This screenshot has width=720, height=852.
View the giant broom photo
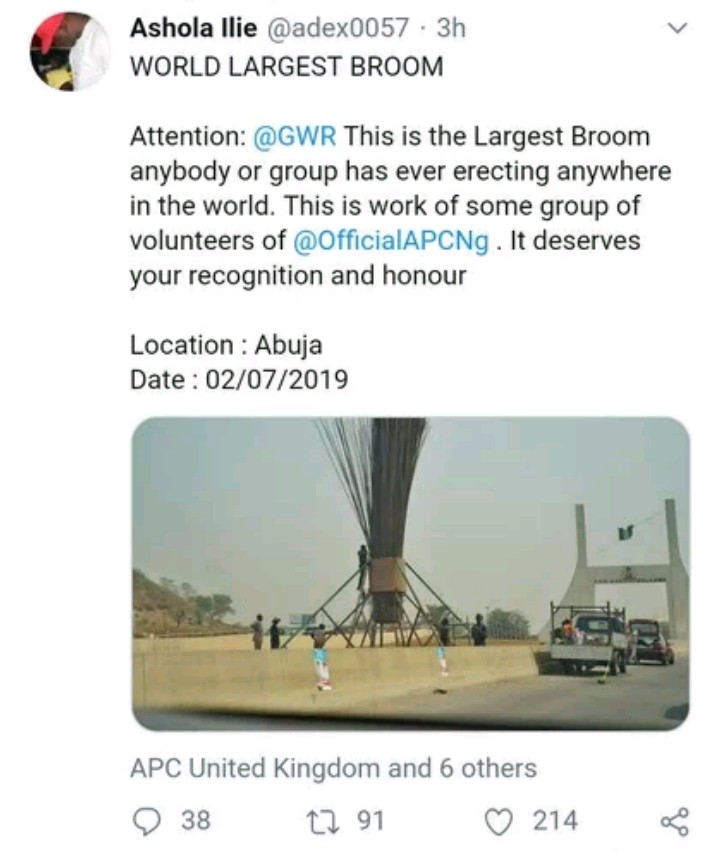[410, 572]
